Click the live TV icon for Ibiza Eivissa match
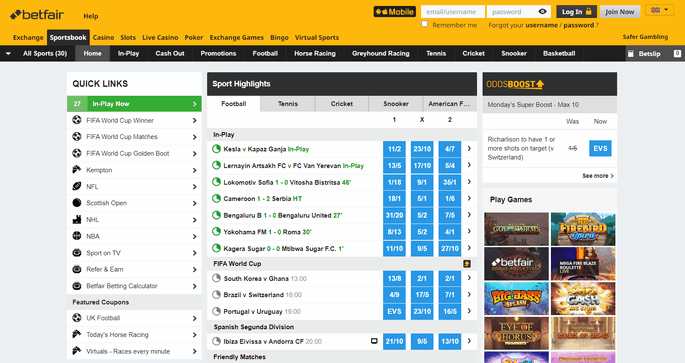685x363 pixels. coord(374,341)
